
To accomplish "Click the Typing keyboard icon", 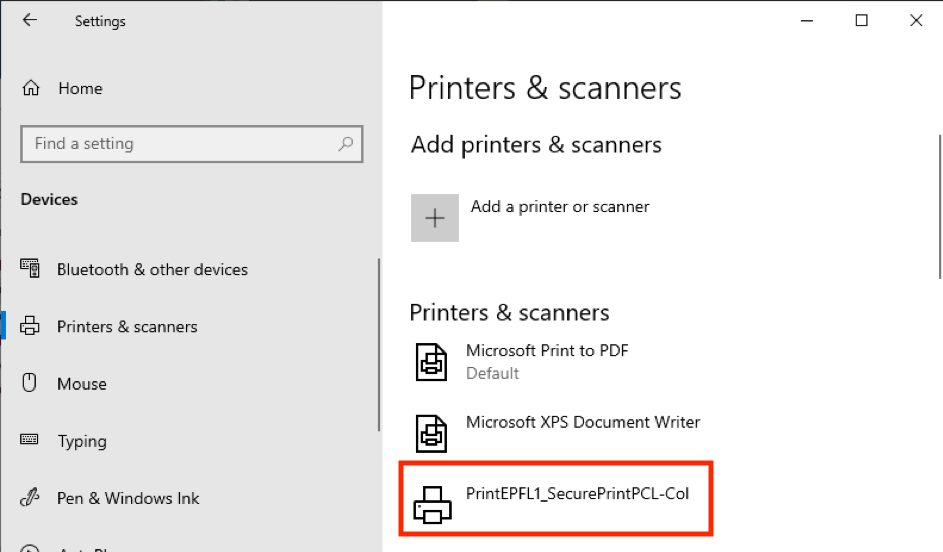I will [x=29, y=440].
